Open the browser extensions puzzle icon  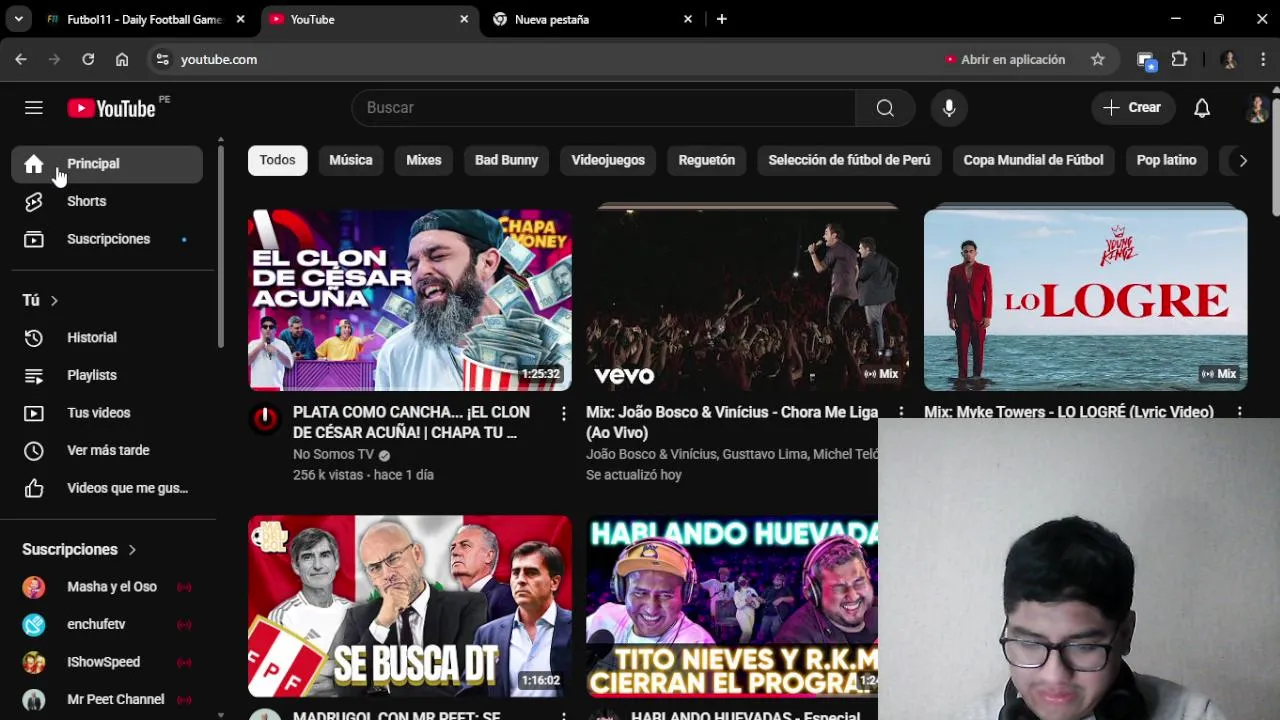tap(1179, 60)
